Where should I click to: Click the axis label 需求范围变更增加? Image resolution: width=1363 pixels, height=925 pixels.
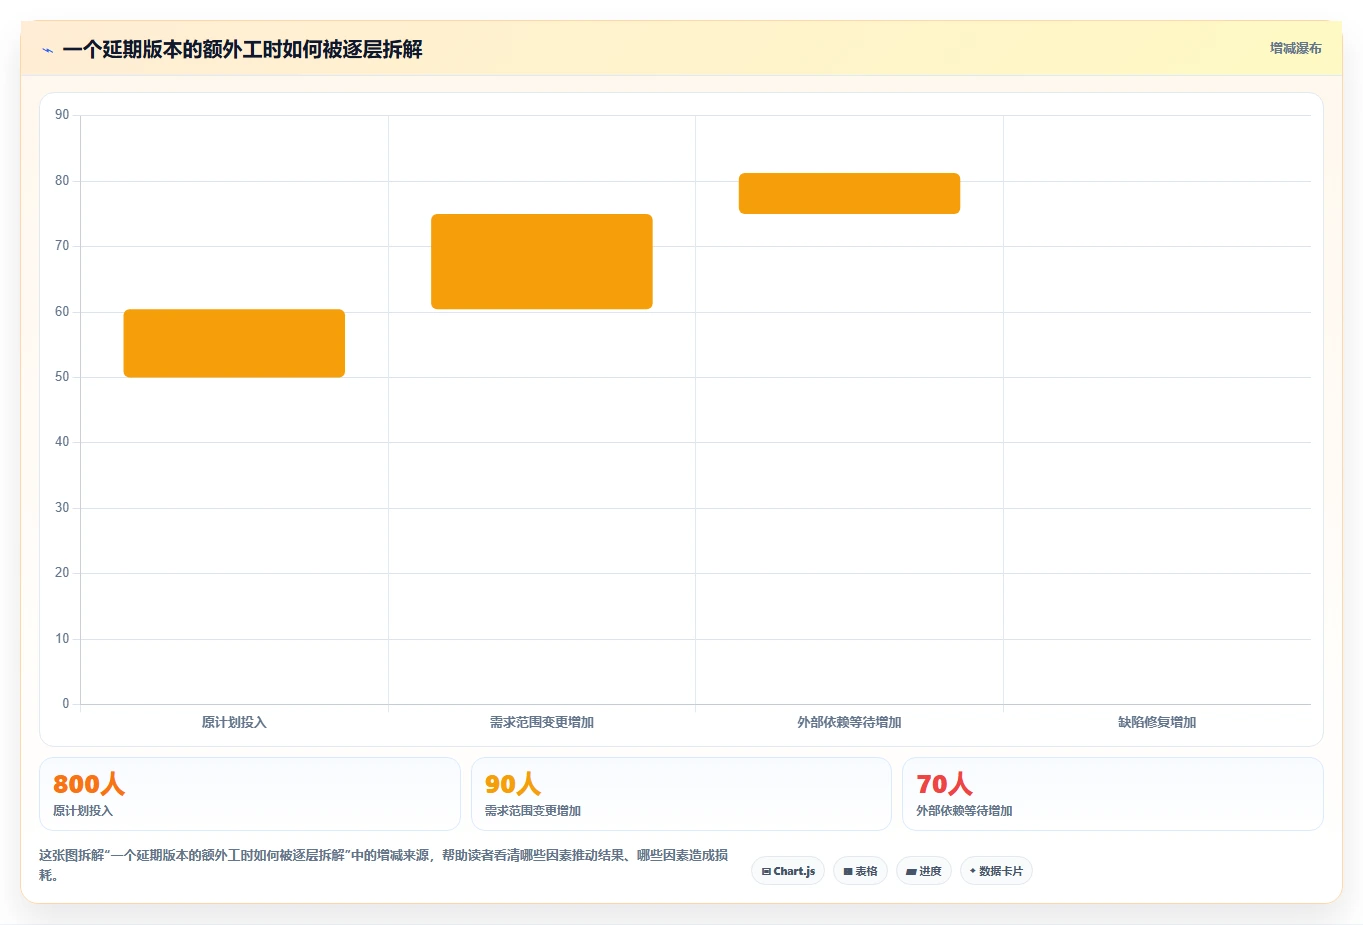tap(542, 722)
